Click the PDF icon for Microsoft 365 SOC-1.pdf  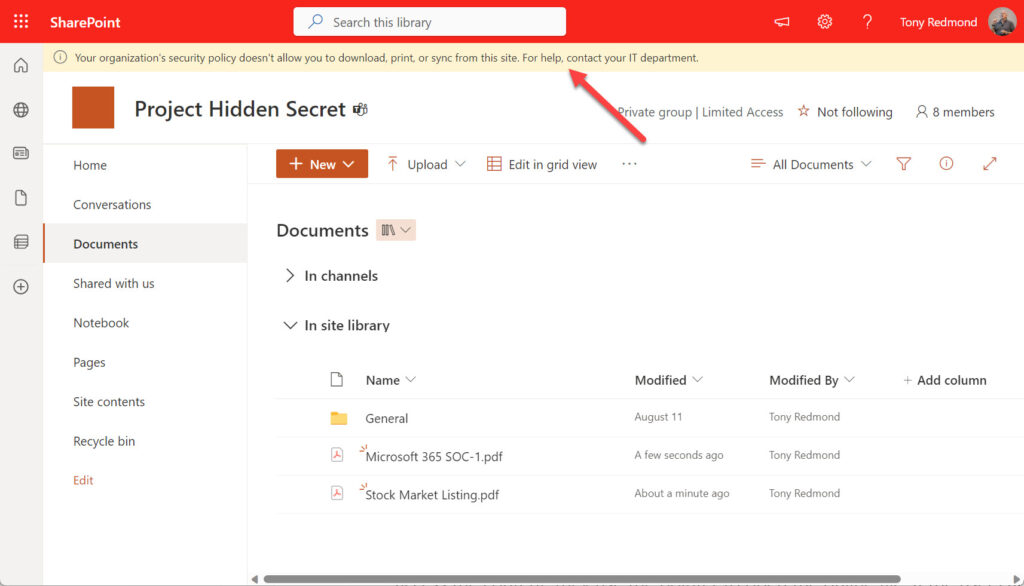[337, 455]
